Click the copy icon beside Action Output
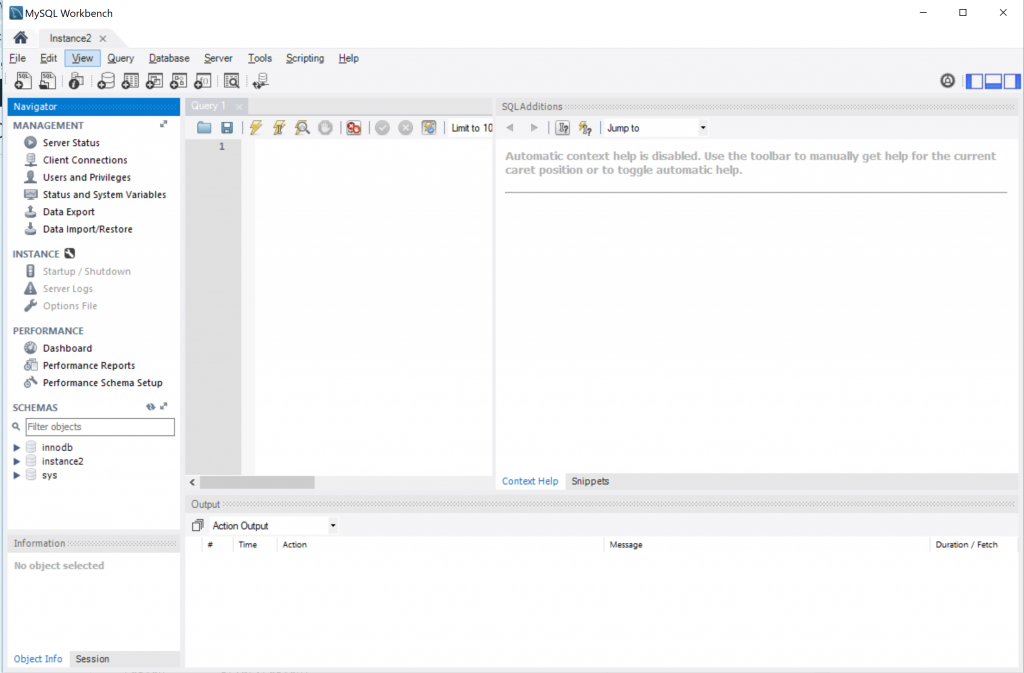Viewport: 1024px width, 673px height. (x=198, y=525)
